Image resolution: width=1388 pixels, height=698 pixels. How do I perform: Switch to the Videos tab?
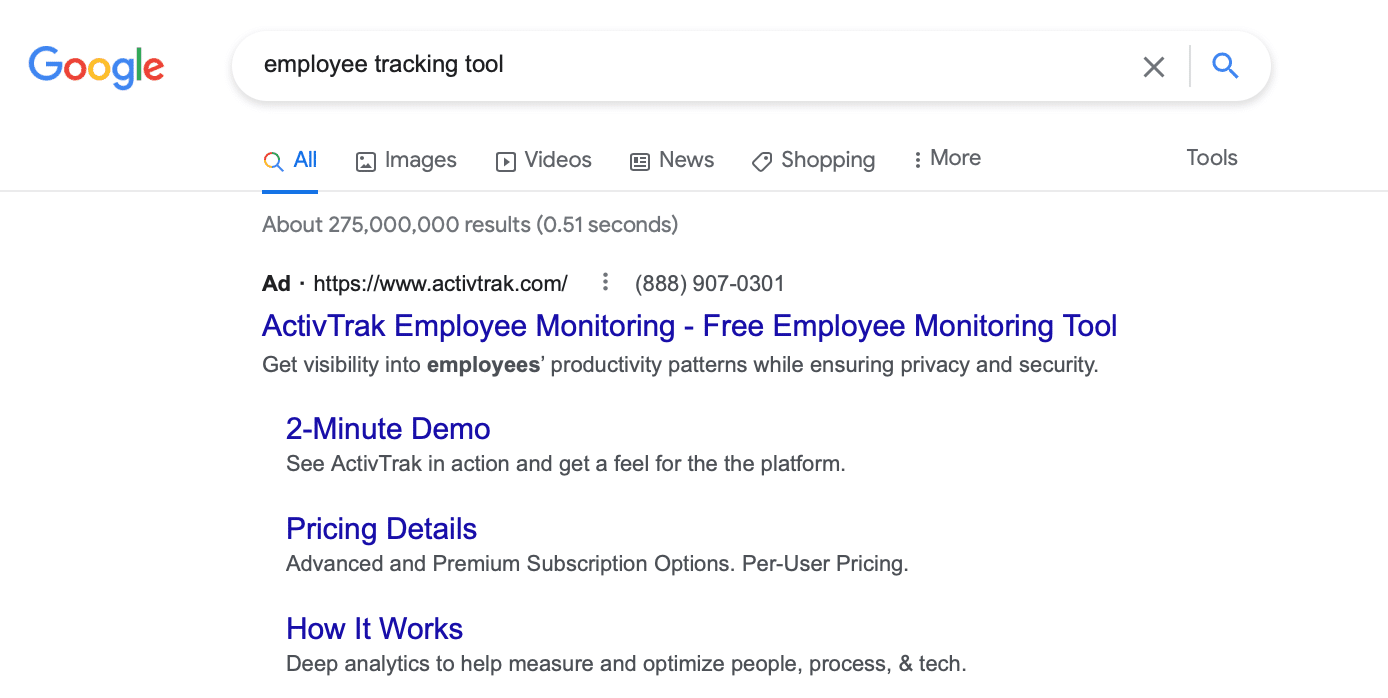click(x=544, y=160)
